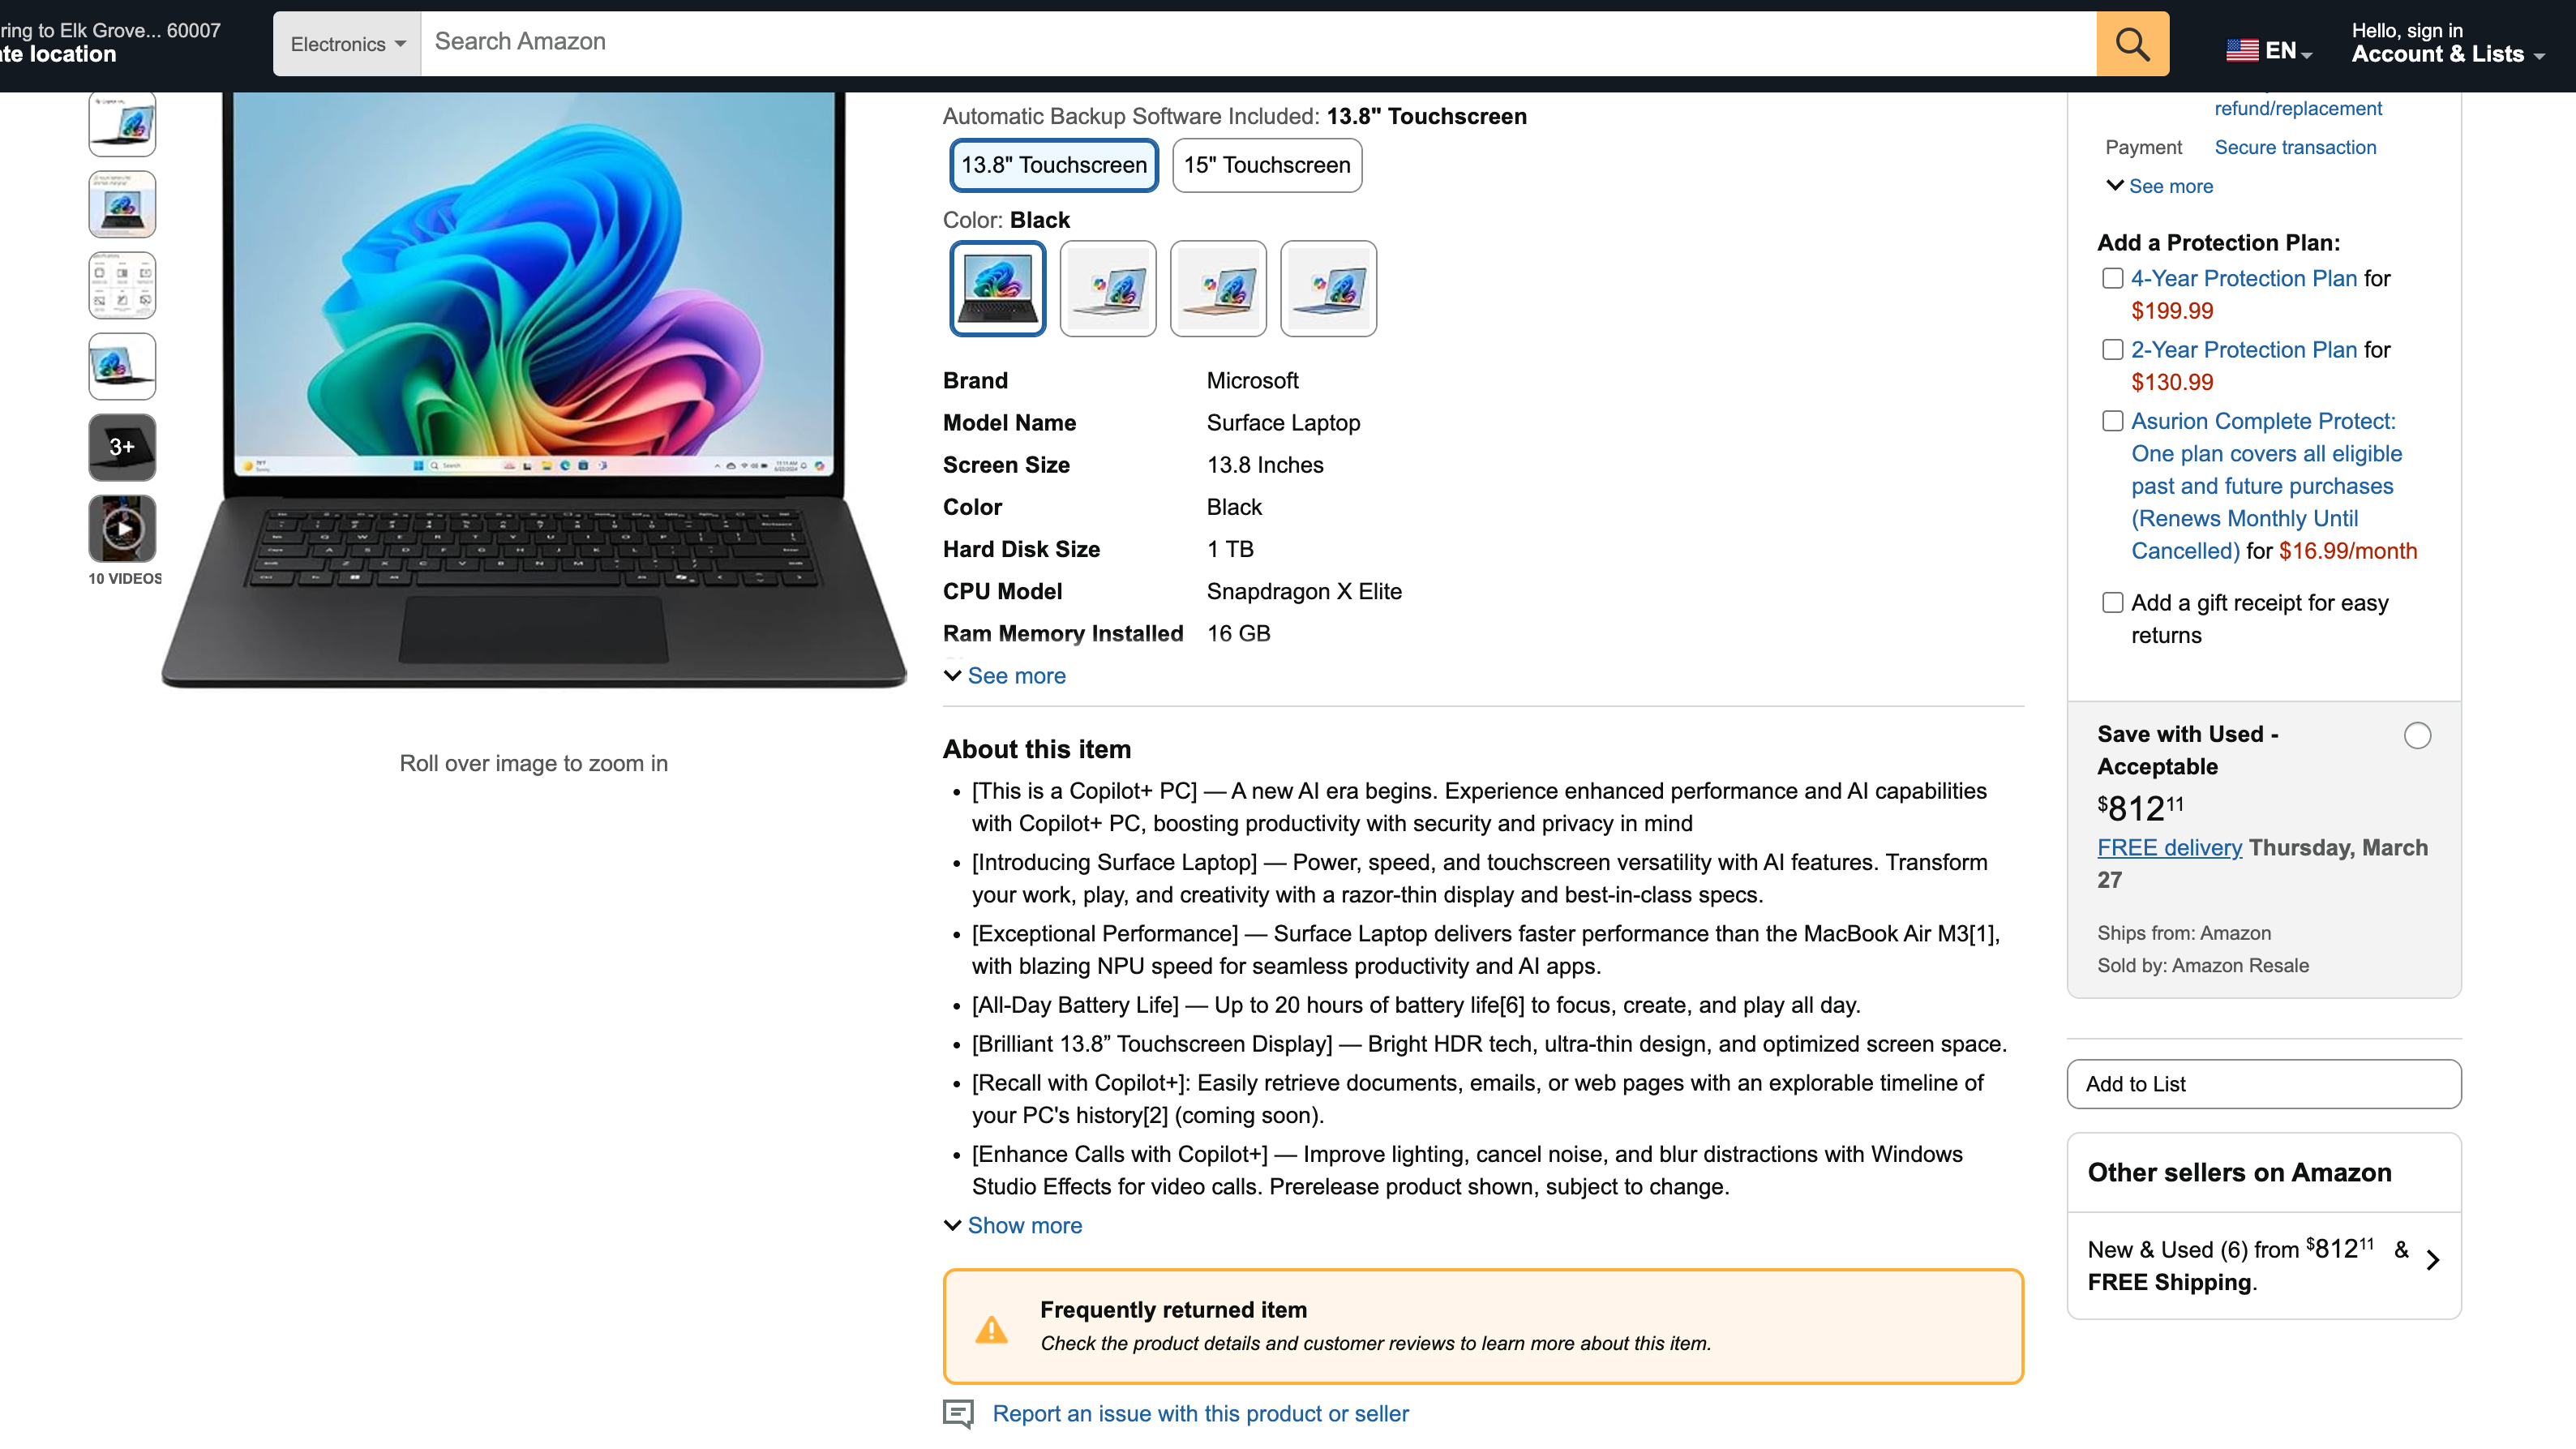Open the 3+ more images thumbnail

point(122,447)
